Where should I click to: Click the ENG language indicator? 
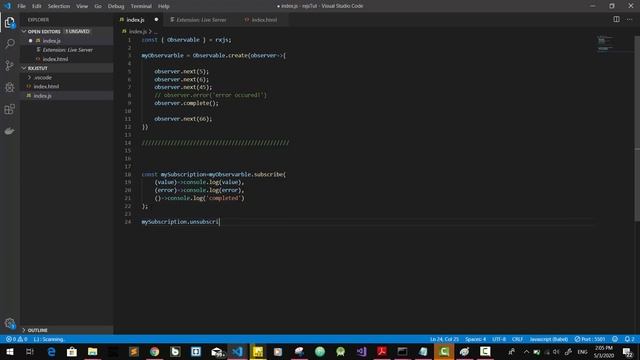pyautogui.click(x=582, y=352)
